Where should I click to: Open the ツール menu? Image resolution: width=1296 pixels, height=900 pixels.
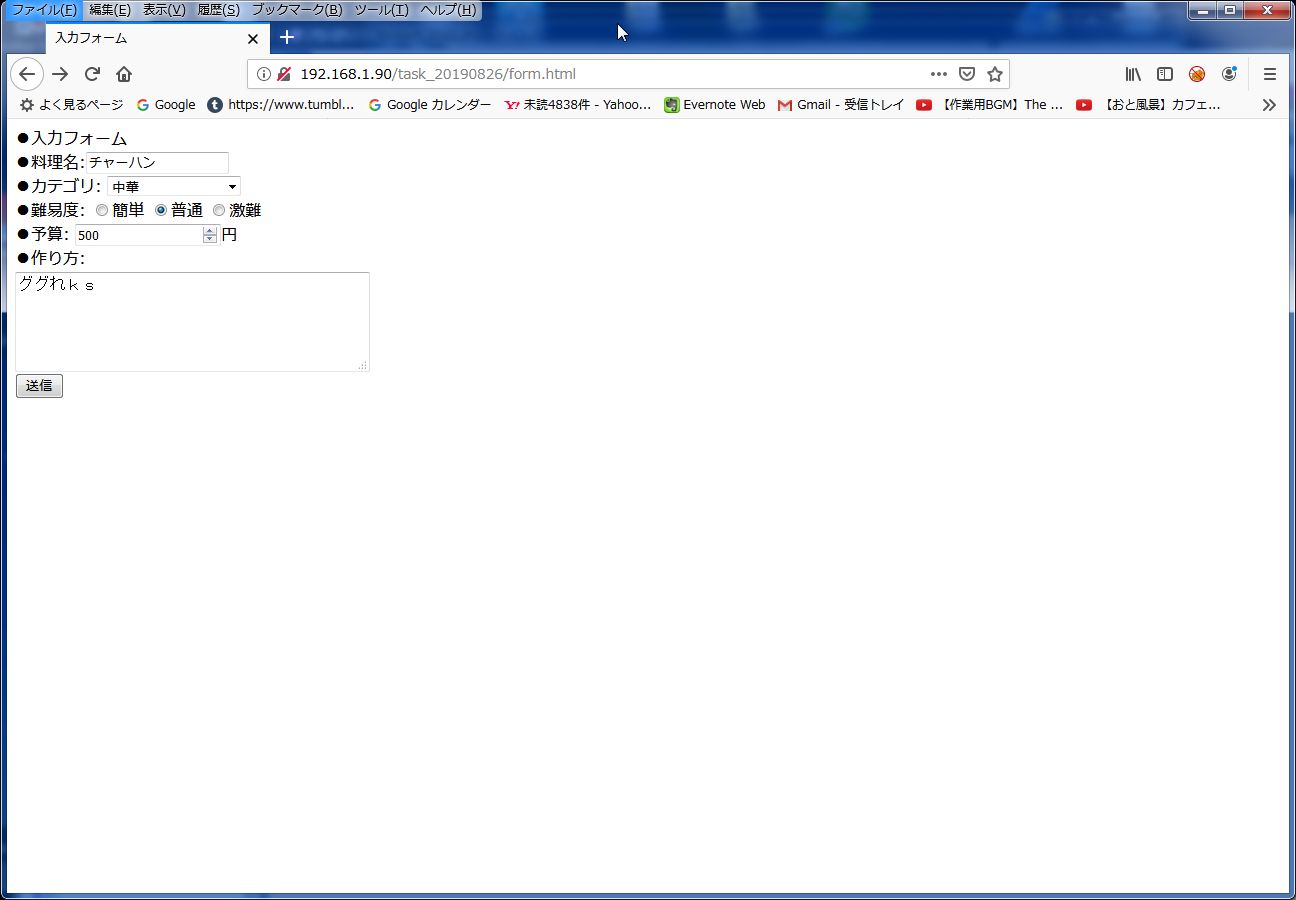coord(381,10)
